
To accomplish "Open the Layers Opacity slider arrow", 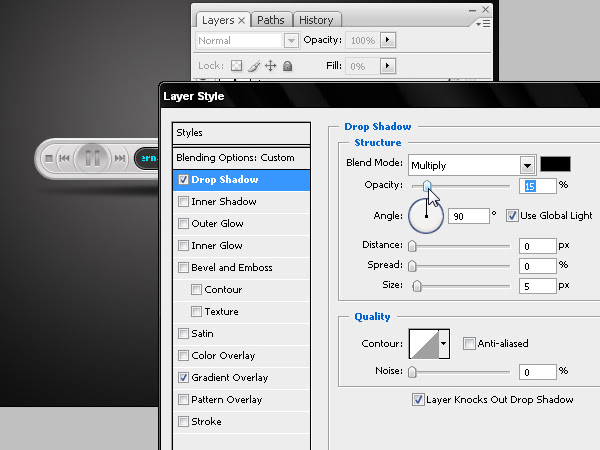I will [x=388, y=40].
